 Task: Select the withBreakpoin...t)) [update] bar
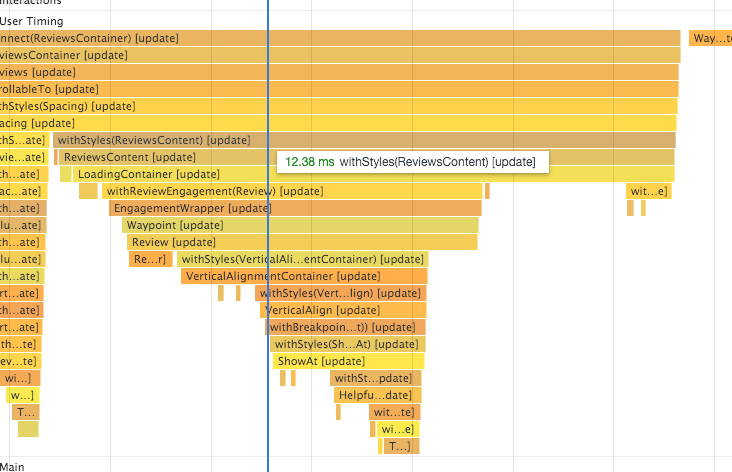click(345, 327)
